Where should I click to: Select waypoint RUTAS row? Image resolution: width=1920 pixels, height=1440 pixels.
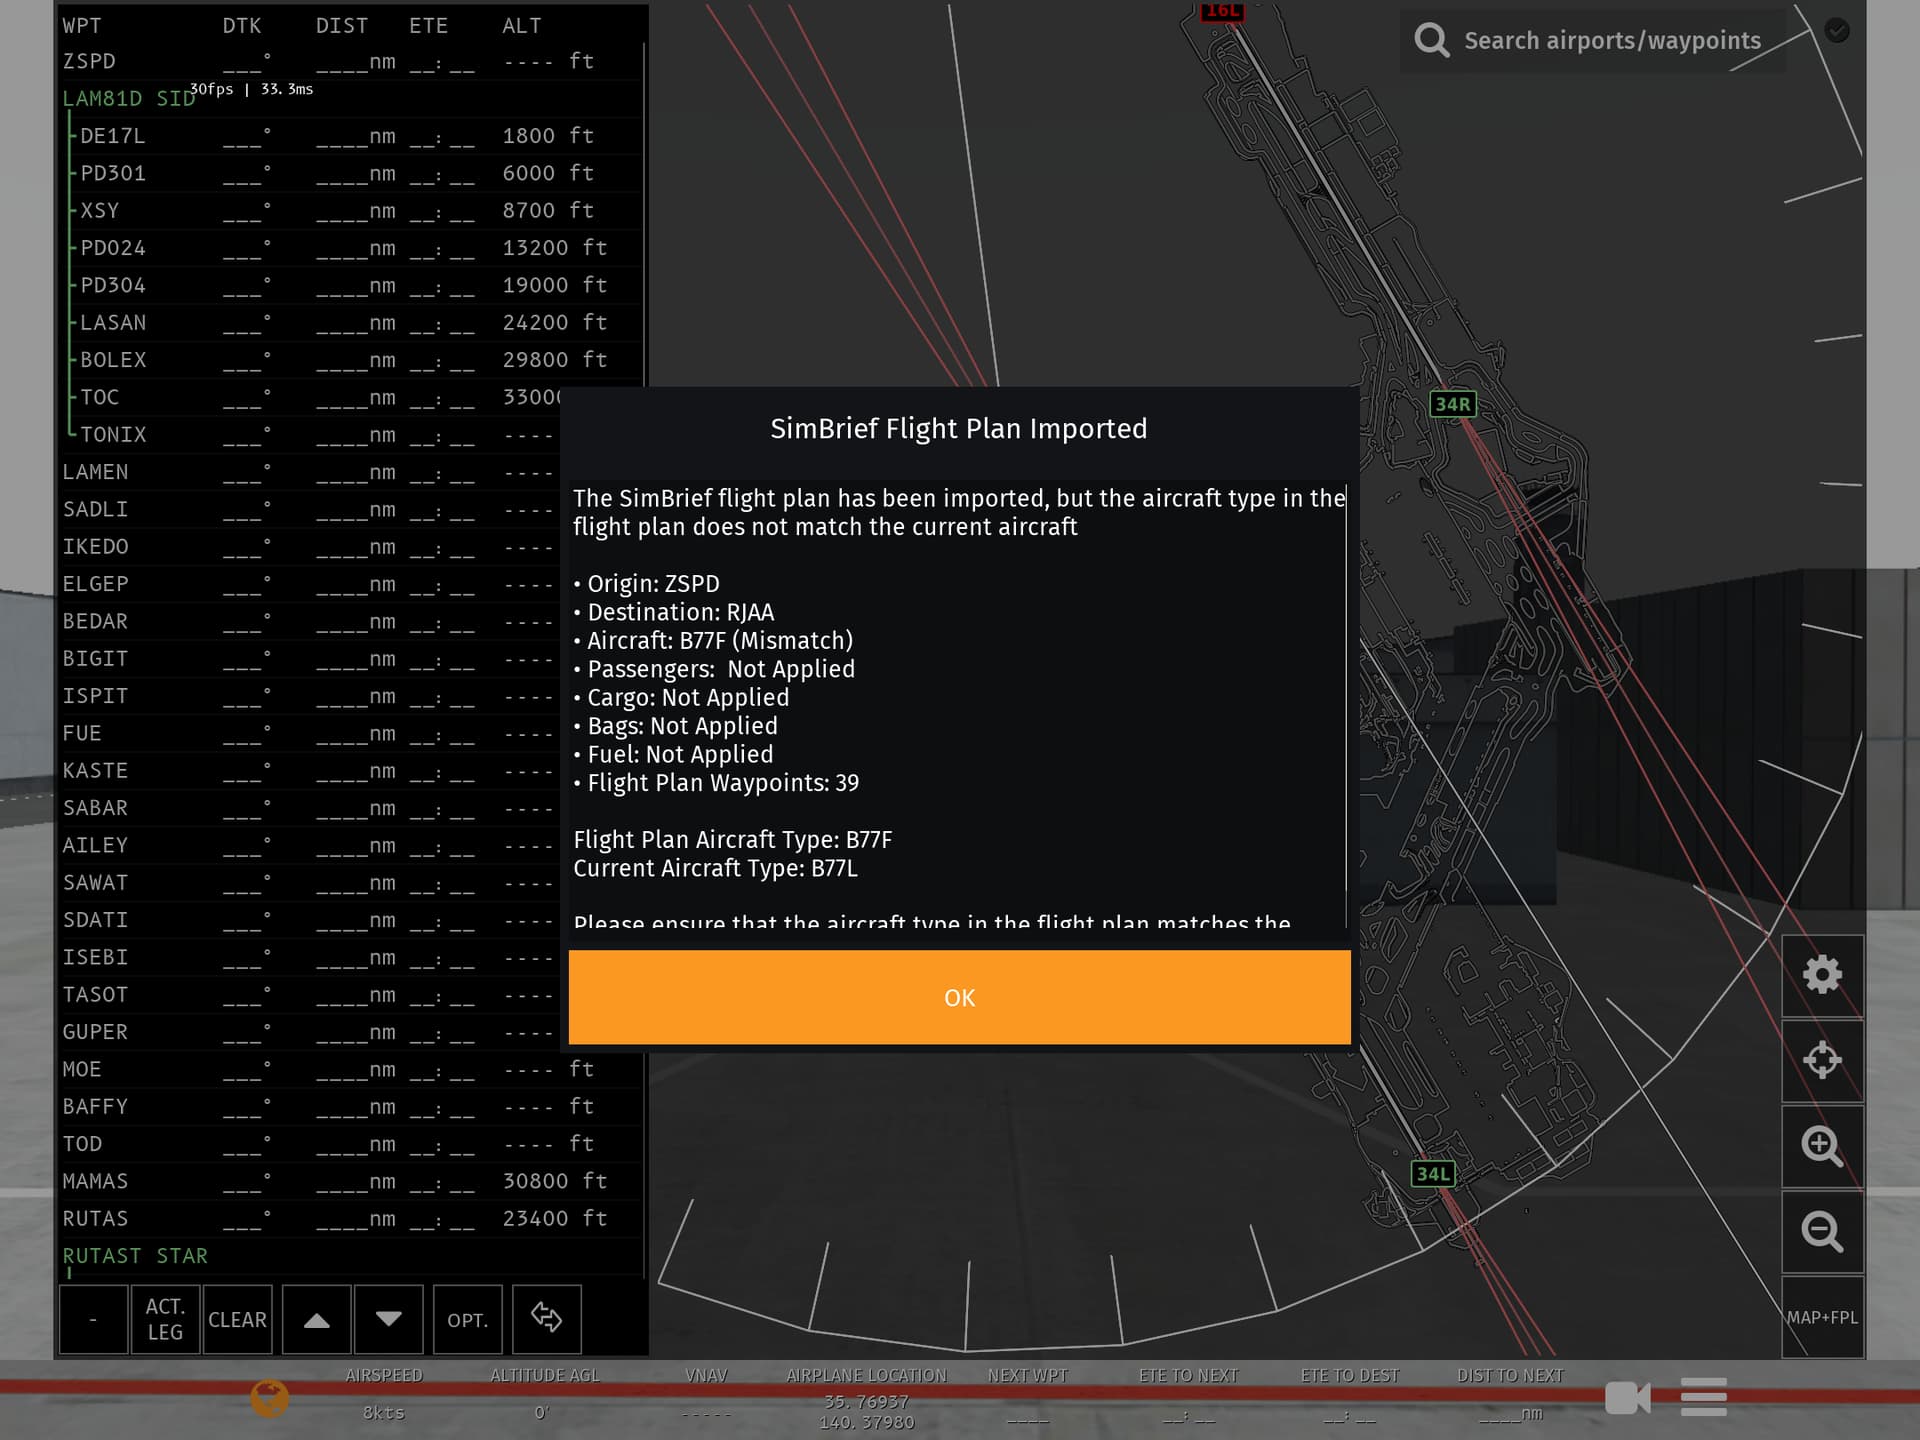pos(350,1219)
